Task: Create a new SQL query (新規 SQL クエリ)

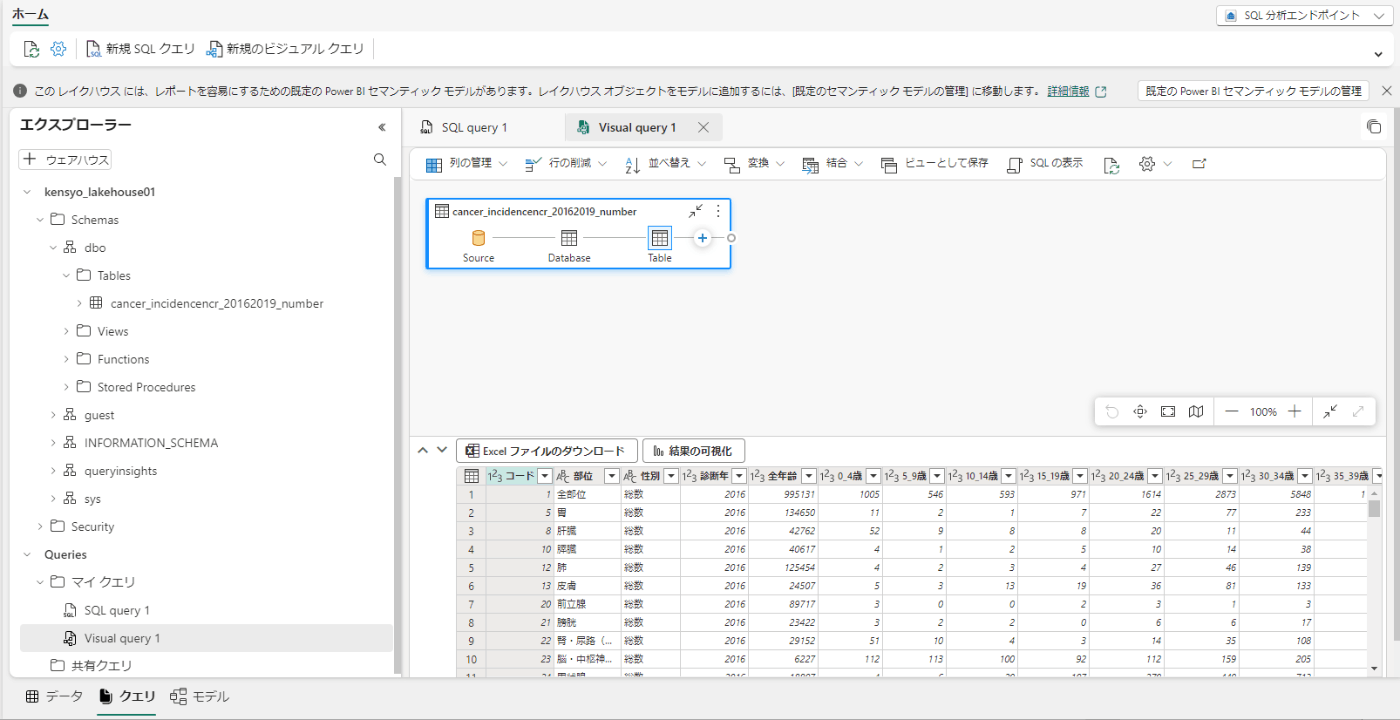Action: tap(140, 48)
